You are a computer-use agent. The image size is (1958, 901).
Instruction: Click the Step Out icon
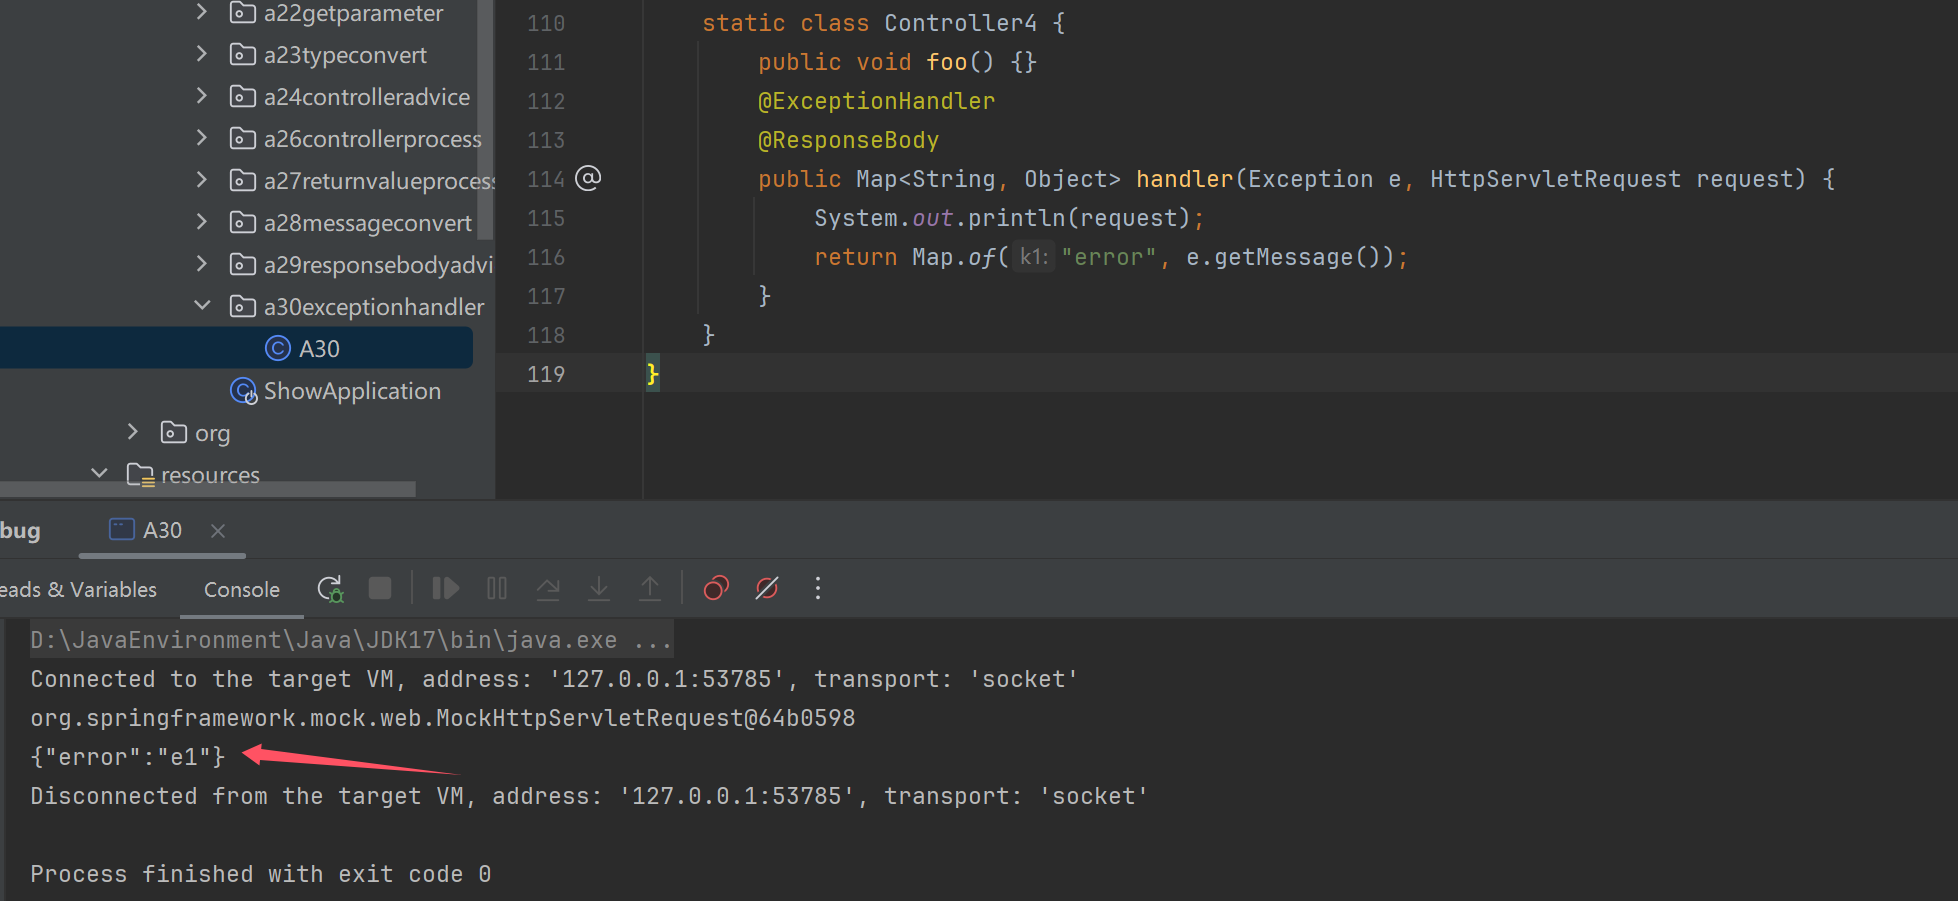click(x=650, y=588)
